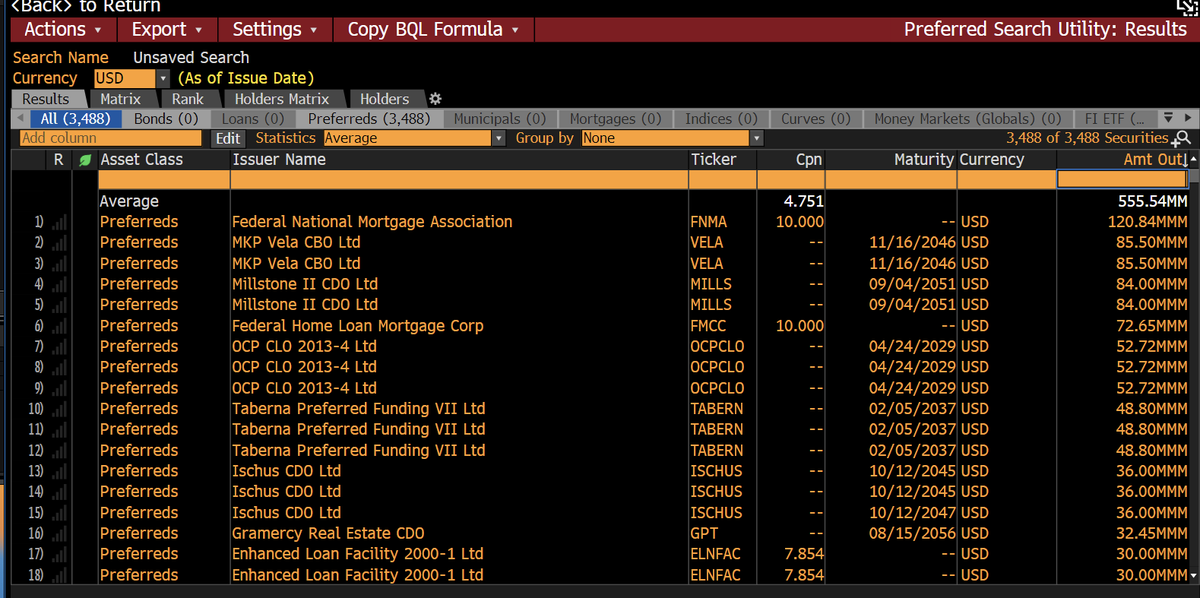Switch to the Matrix tab
1200x598 pixels.
pyautogui.click(x=120, y=99)
